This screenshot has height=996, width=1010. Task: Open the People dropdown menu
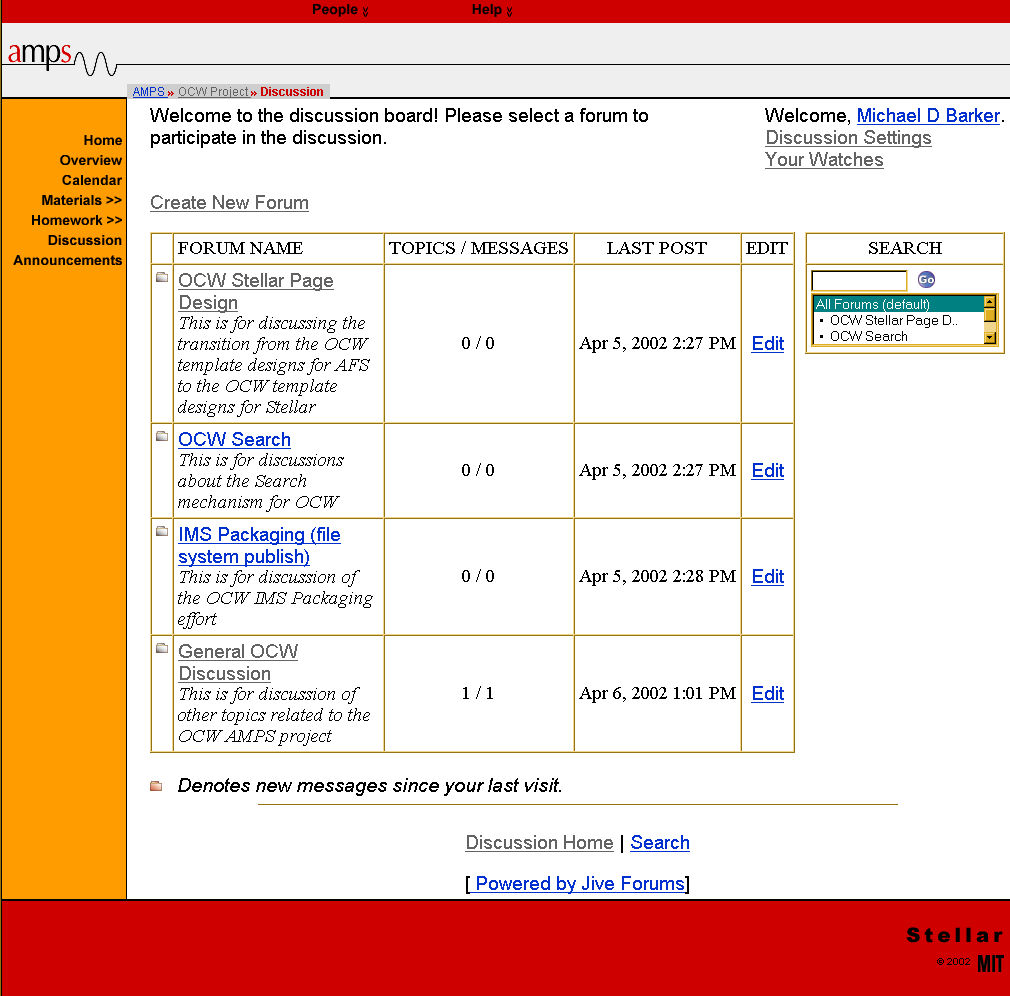(340, 10)
